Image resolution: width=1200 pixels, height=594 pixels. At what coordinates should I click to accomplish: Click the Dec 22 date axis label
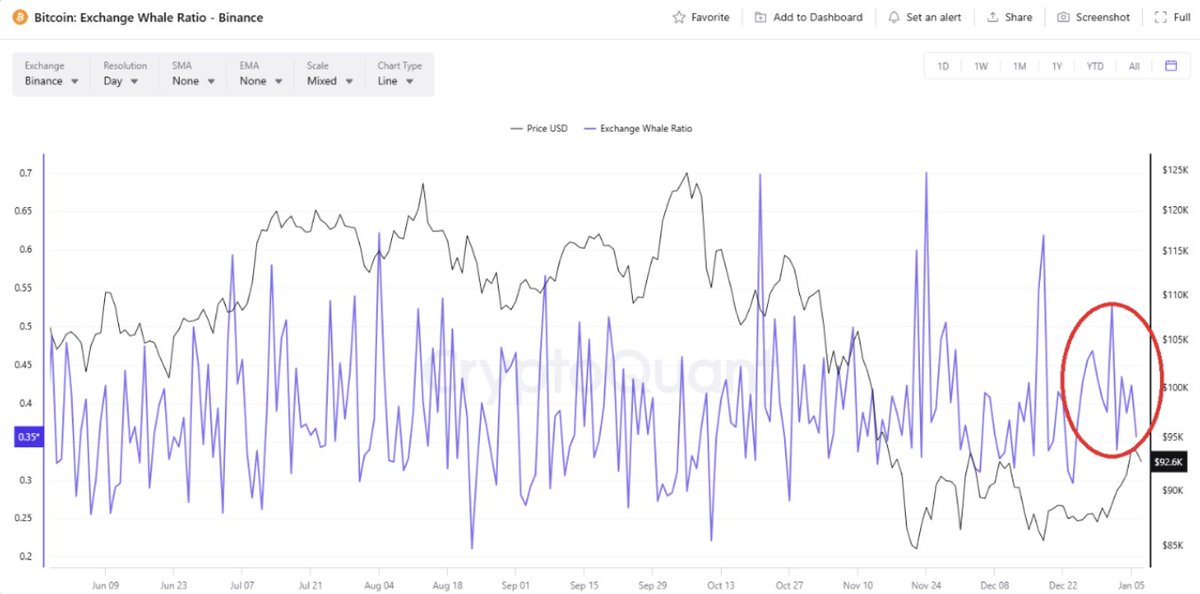1063,585
